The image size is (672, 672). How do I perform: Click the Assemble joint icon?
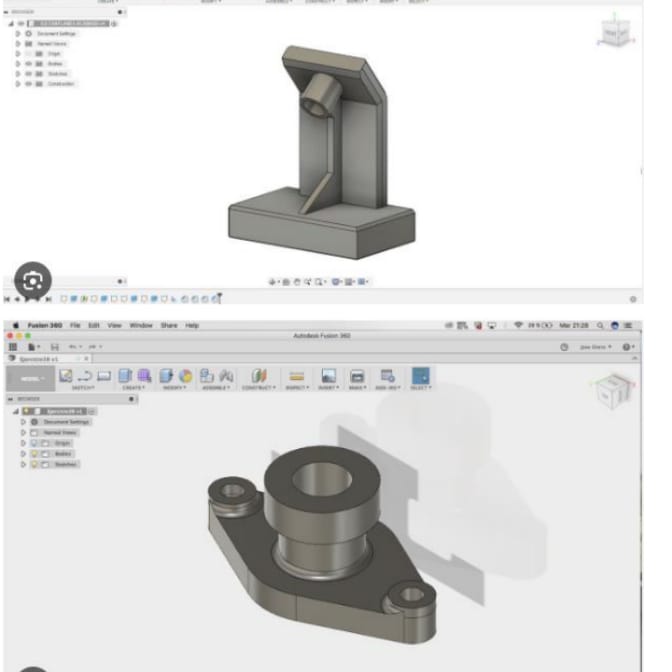(208, 377)
